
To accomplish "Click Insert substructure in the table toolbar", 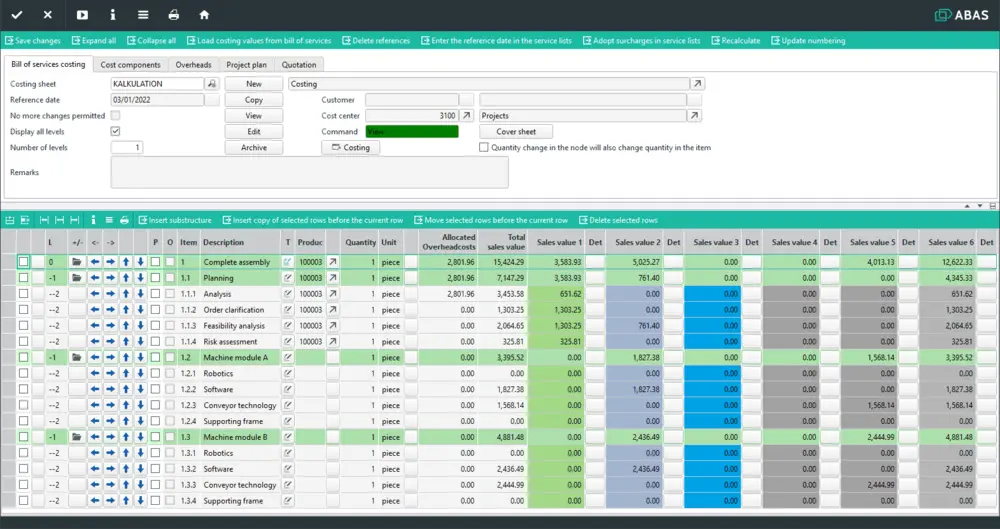I will click(175, 220).
